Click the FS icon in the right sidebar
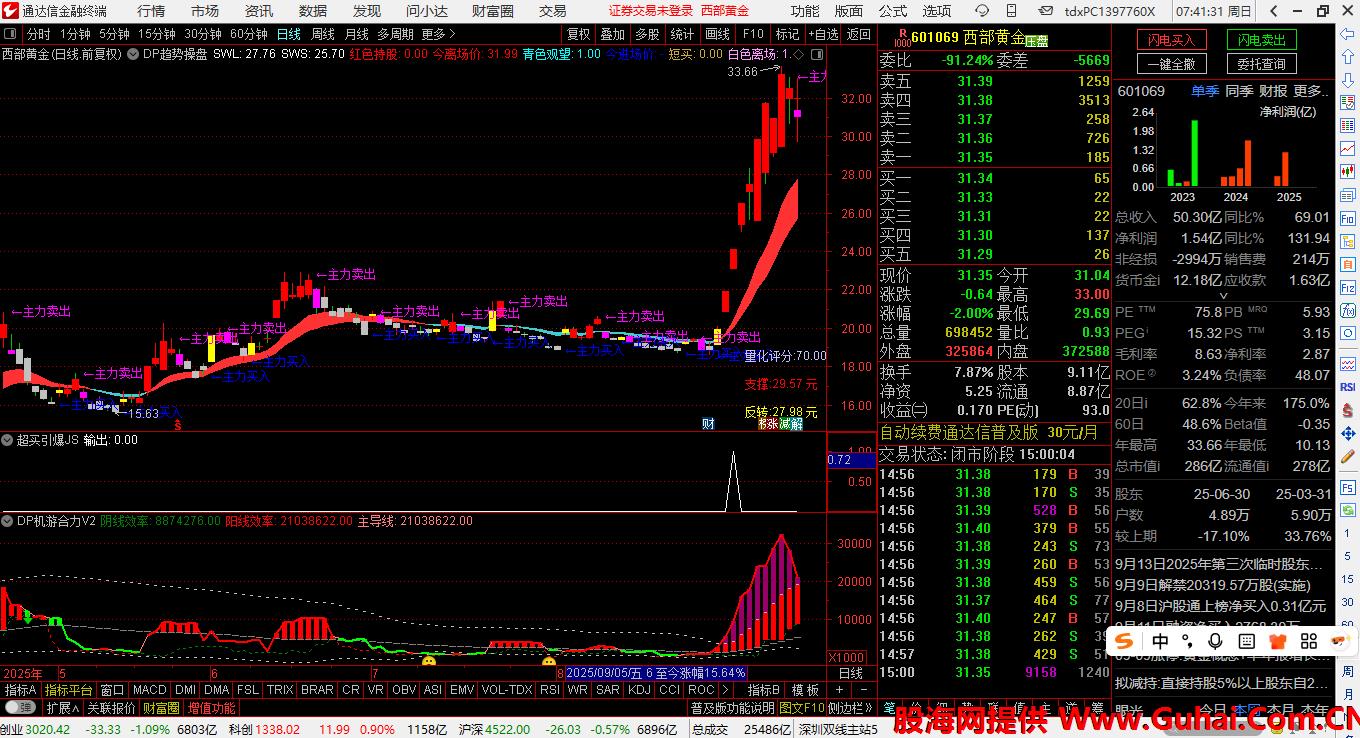Image resolution: width=1360 pixels, height=738 pixels. point(1347,487)
